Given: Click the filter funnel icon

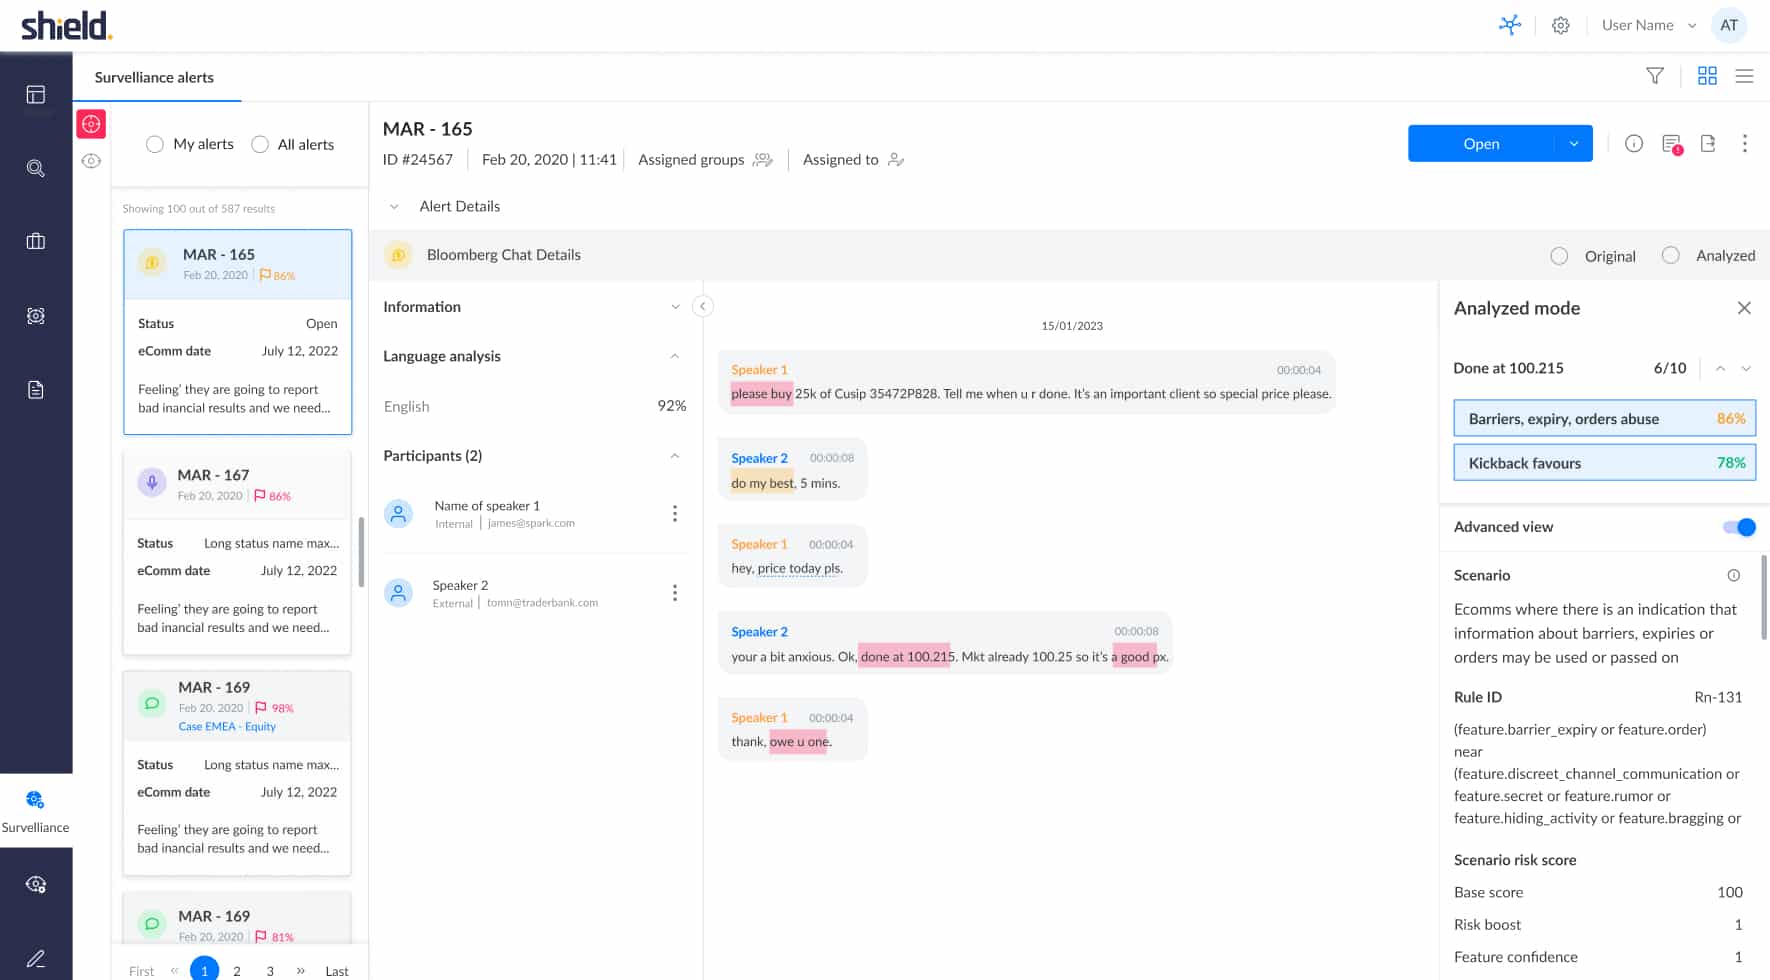Looking at the screenshot, I should click(1655, 76).
